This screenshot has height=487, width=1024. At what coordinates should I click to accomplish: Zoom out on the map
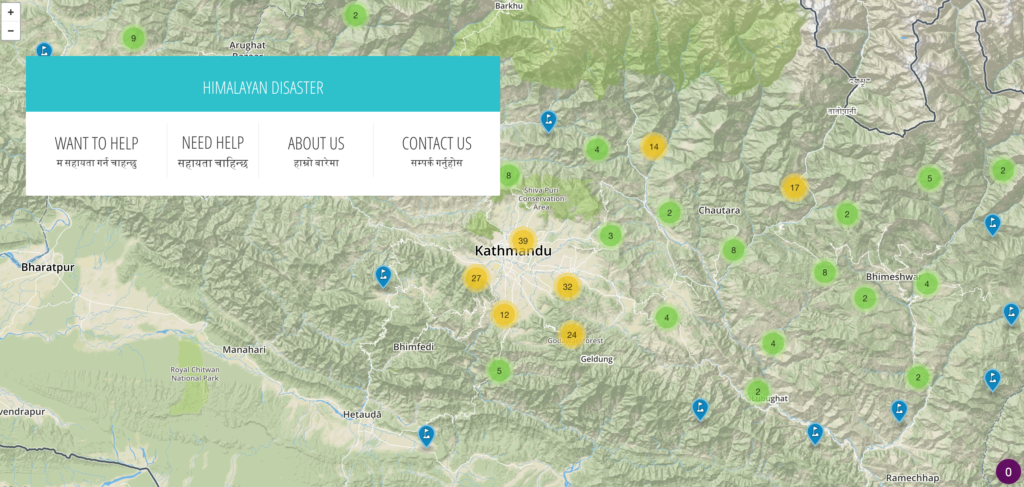tap(11, 31)
